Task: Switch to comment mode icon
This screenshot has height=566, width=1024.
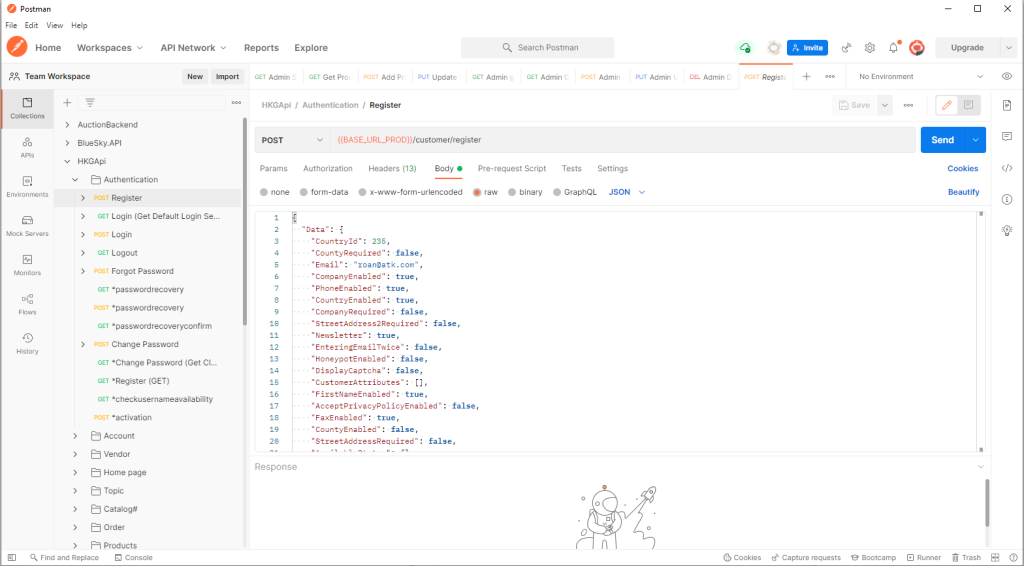Action: [968, 105]
